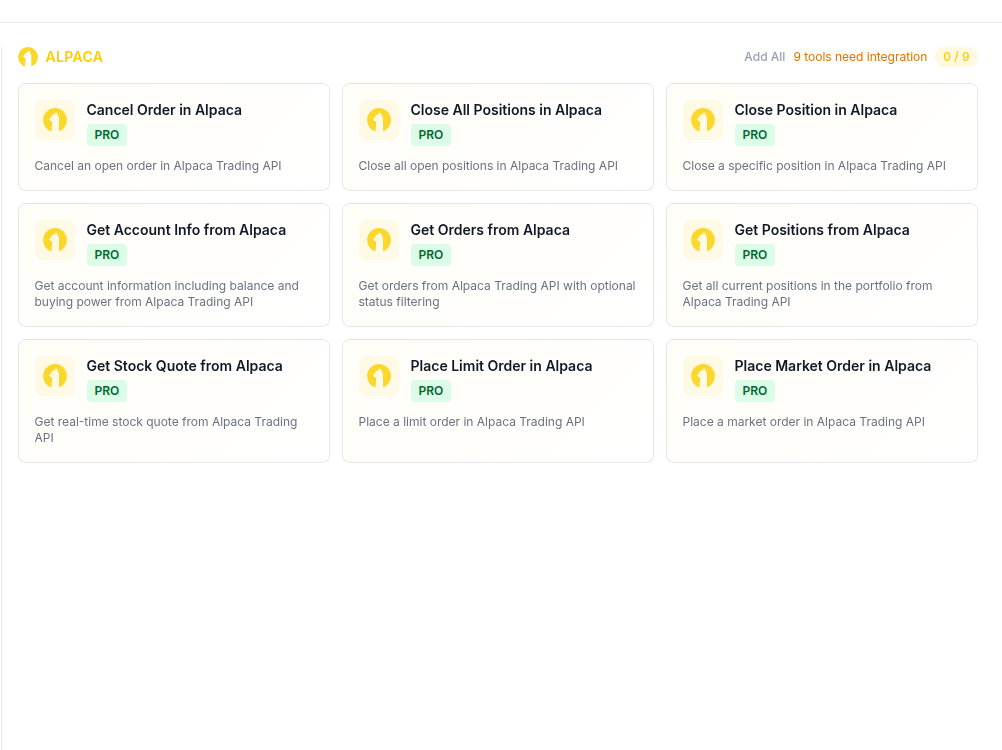Click the 9 tools need integration link
The height and width of the screenshot is (750, 1002).
tap(860, 57)
